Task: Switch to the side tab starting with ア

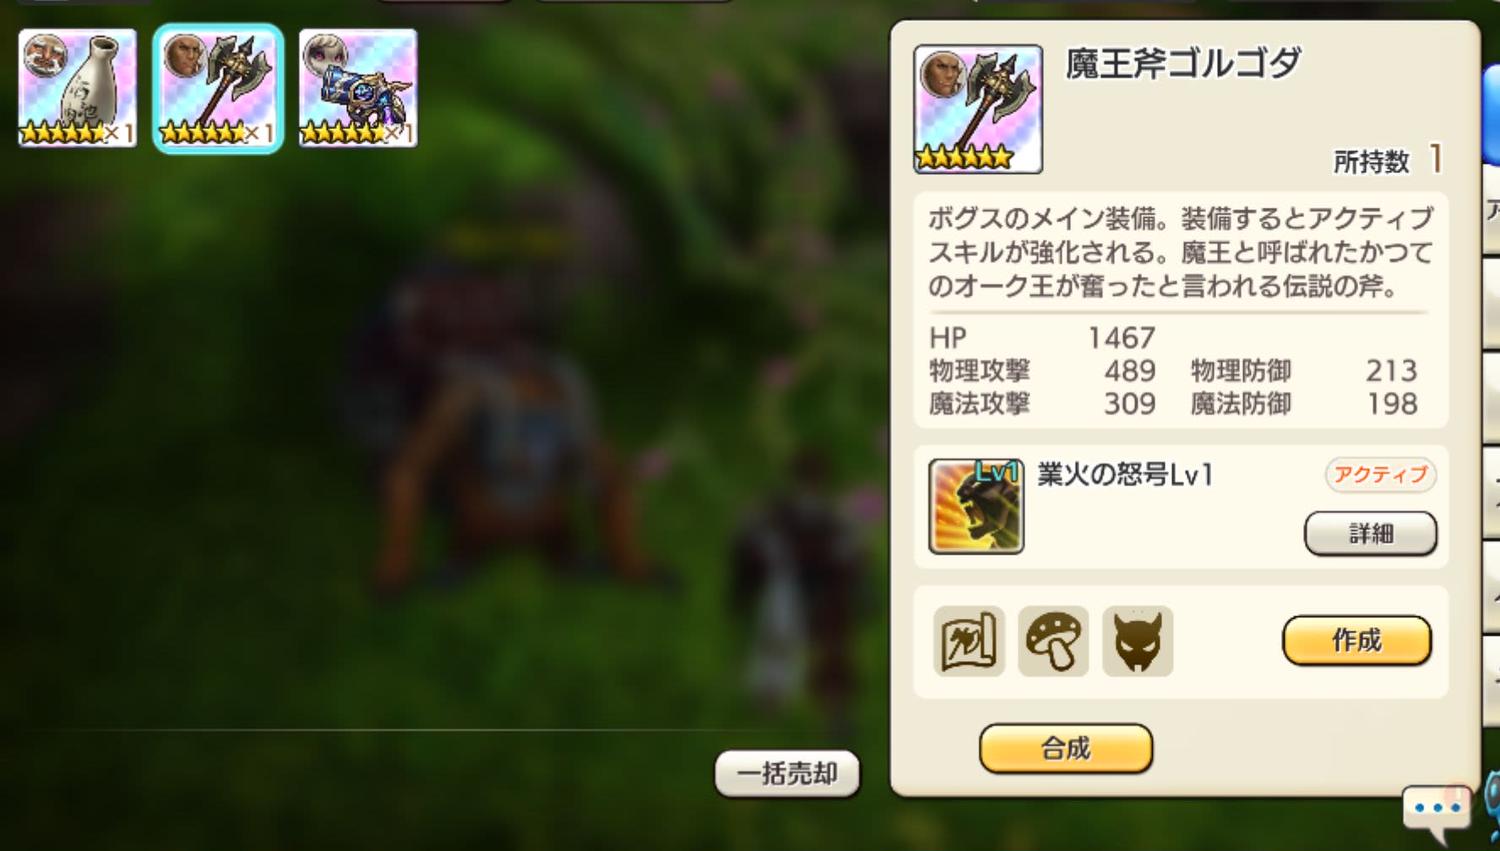Action: (x=1491, y=215)
